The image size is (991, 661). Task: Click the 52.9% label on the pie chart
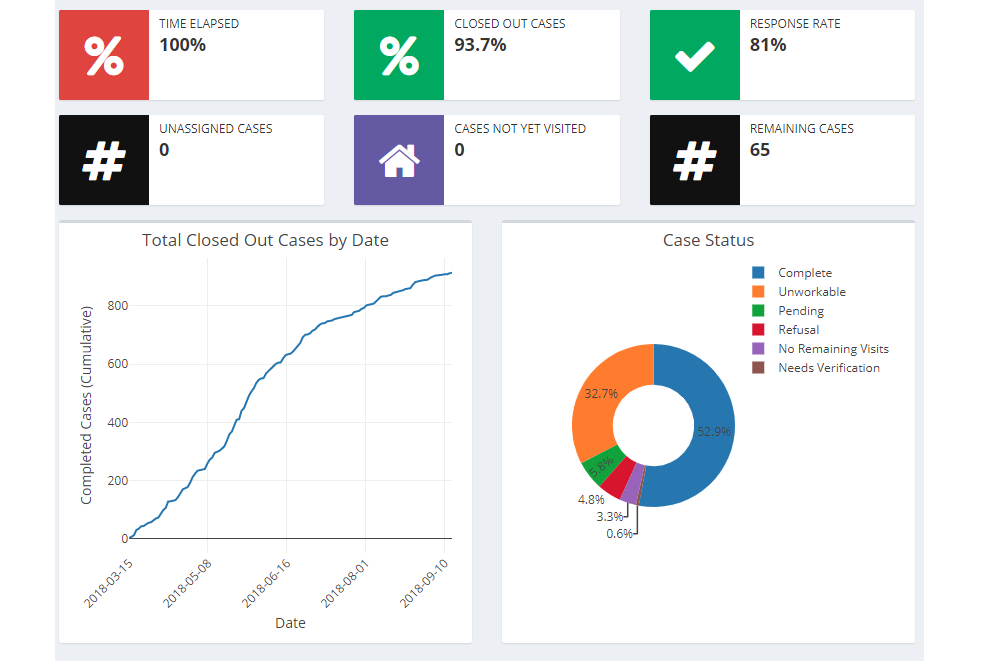(x=713, y=428)
